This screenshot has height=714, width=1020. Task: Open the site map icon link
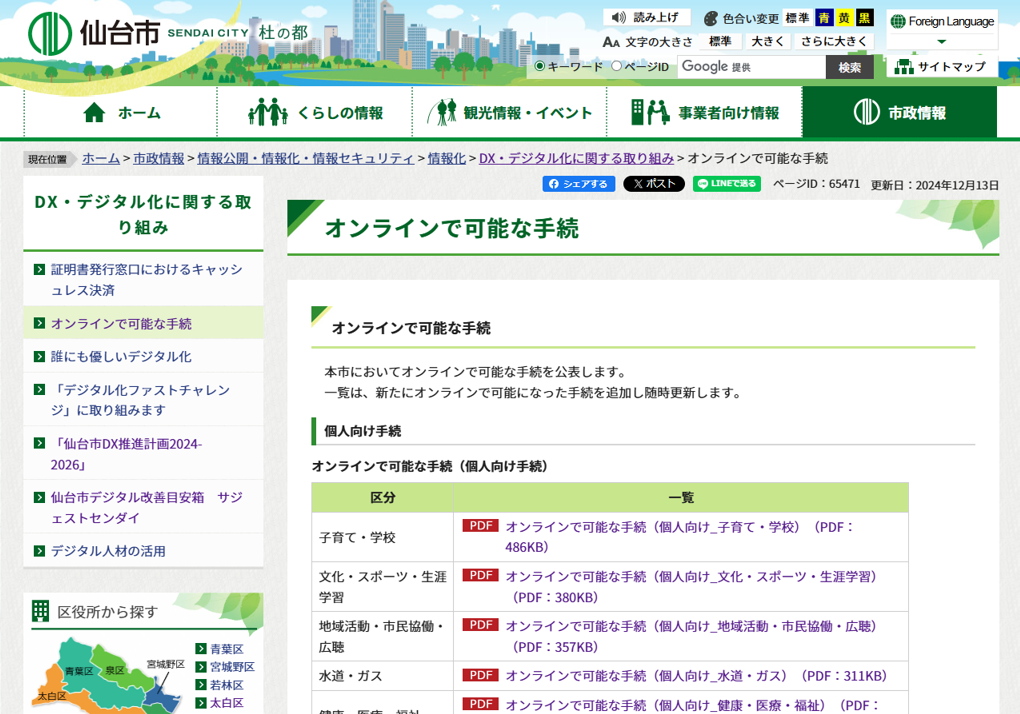pos(904,67)
